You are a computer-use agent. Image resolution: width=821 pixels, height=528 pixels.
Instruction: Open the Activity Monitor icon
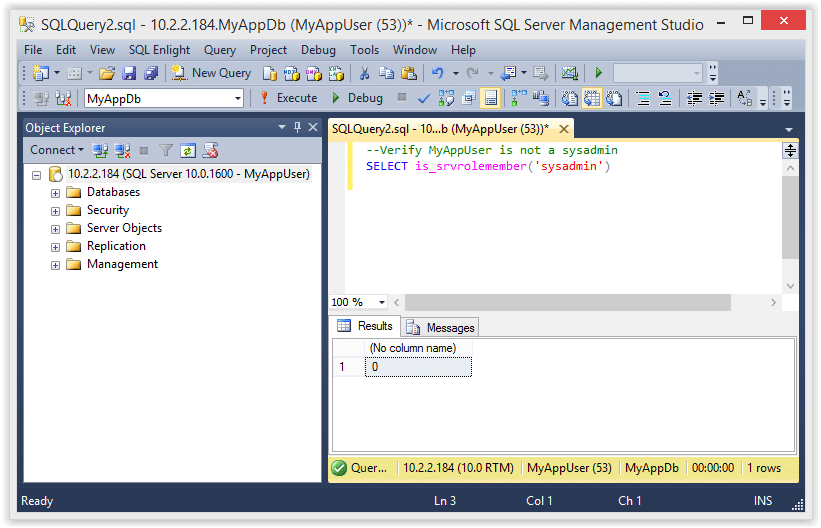pyautogui.click(x=569, y=73)
